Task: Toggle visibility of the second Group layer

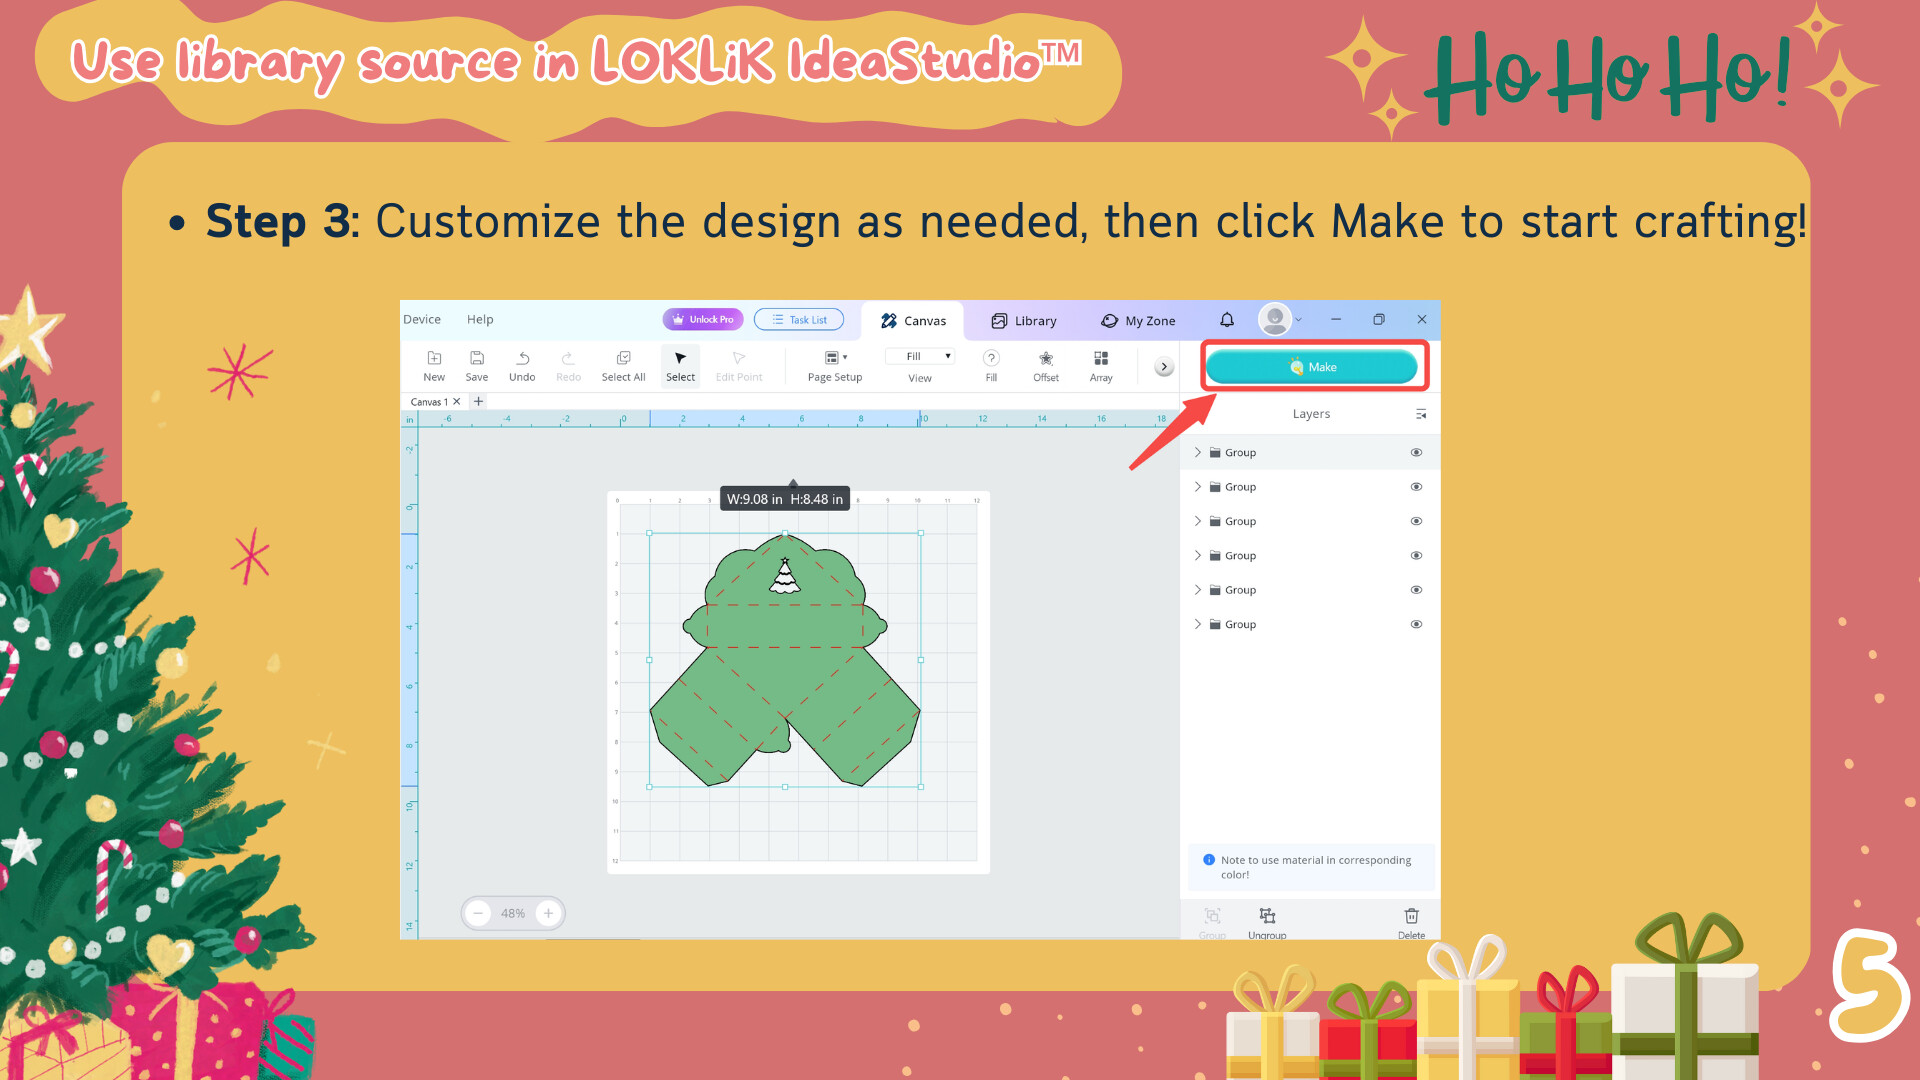Action: 1416,487
